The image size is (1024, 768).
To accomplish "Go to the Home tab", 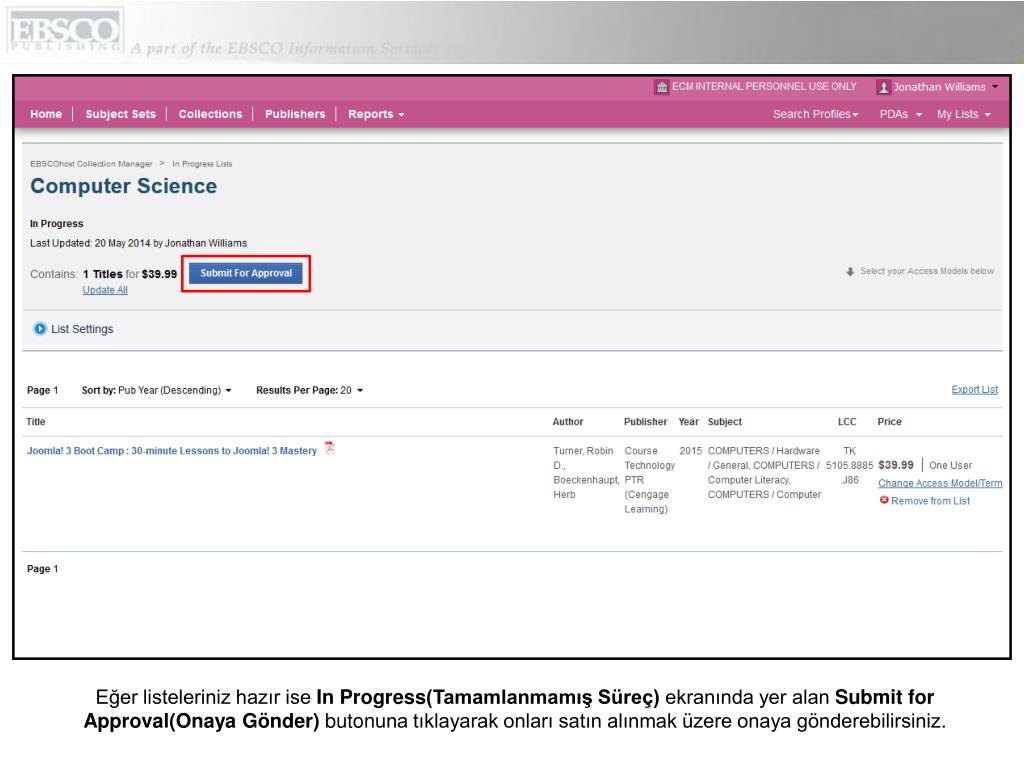I will pos(46,114).
